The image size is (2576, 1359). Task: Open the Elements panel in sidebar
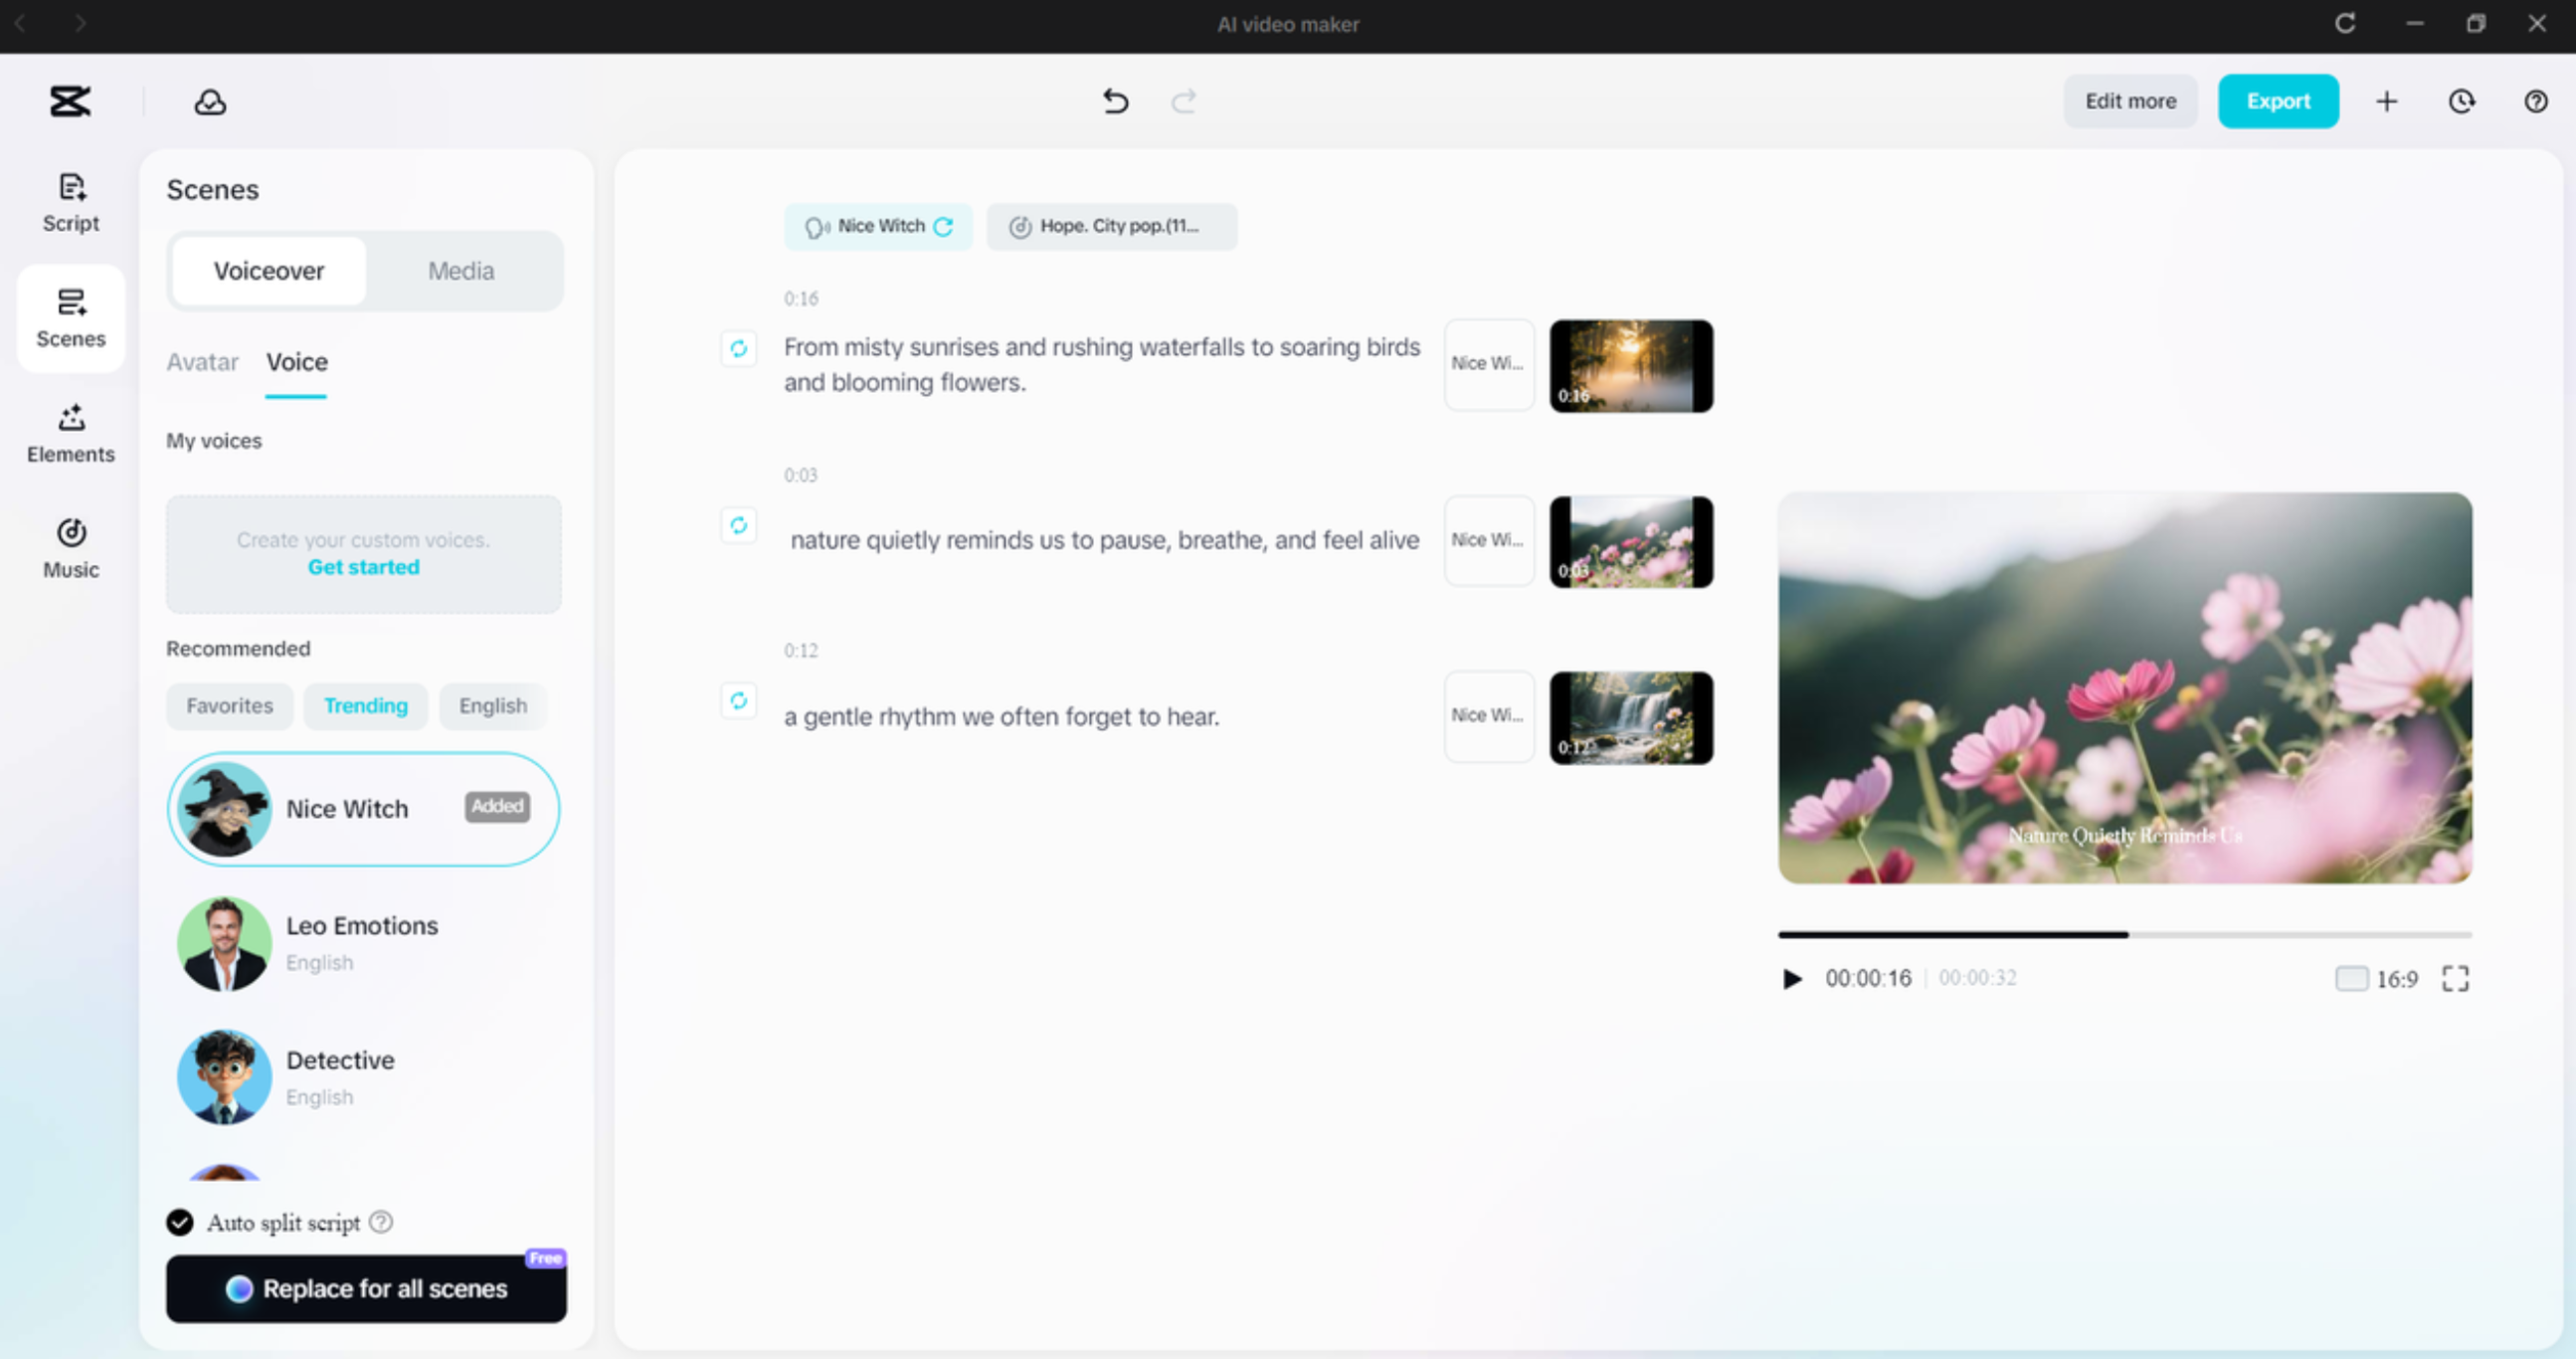70,433
